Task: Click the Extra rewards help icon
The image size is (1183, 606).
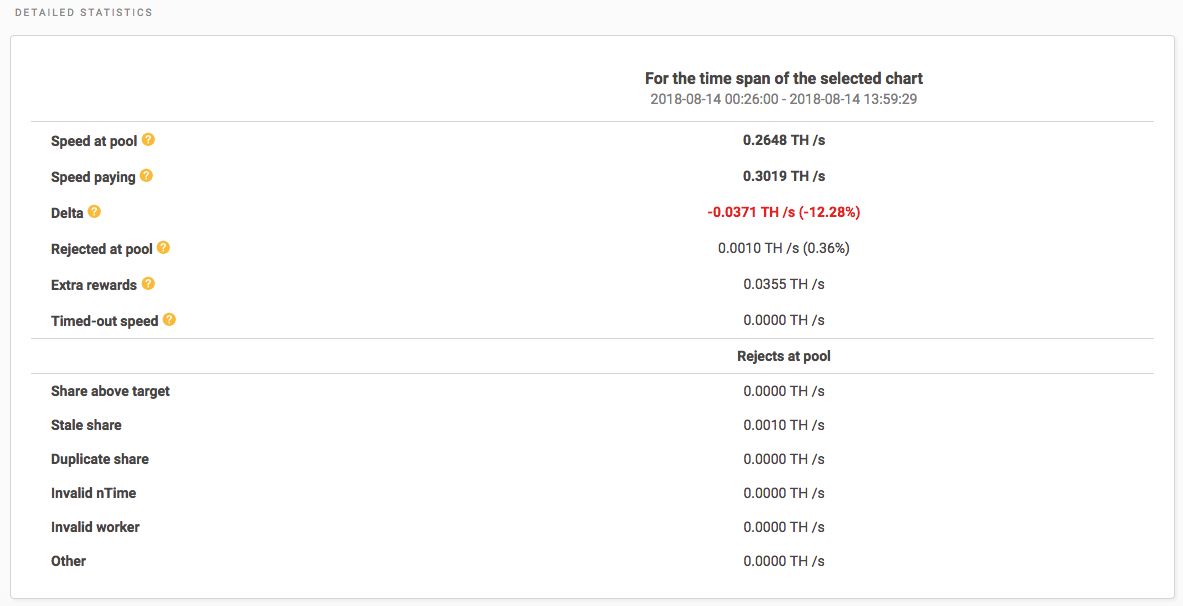Action: 148,284
